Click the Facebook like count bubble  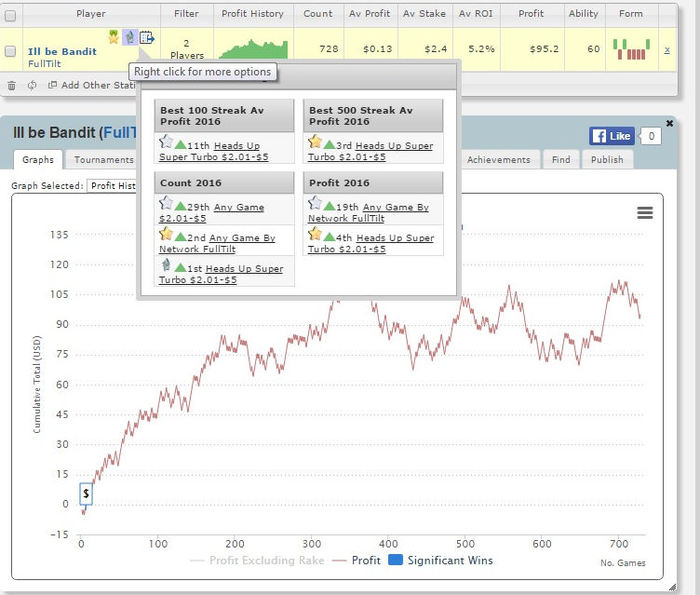pyautogui.click(x=651, y=136)
